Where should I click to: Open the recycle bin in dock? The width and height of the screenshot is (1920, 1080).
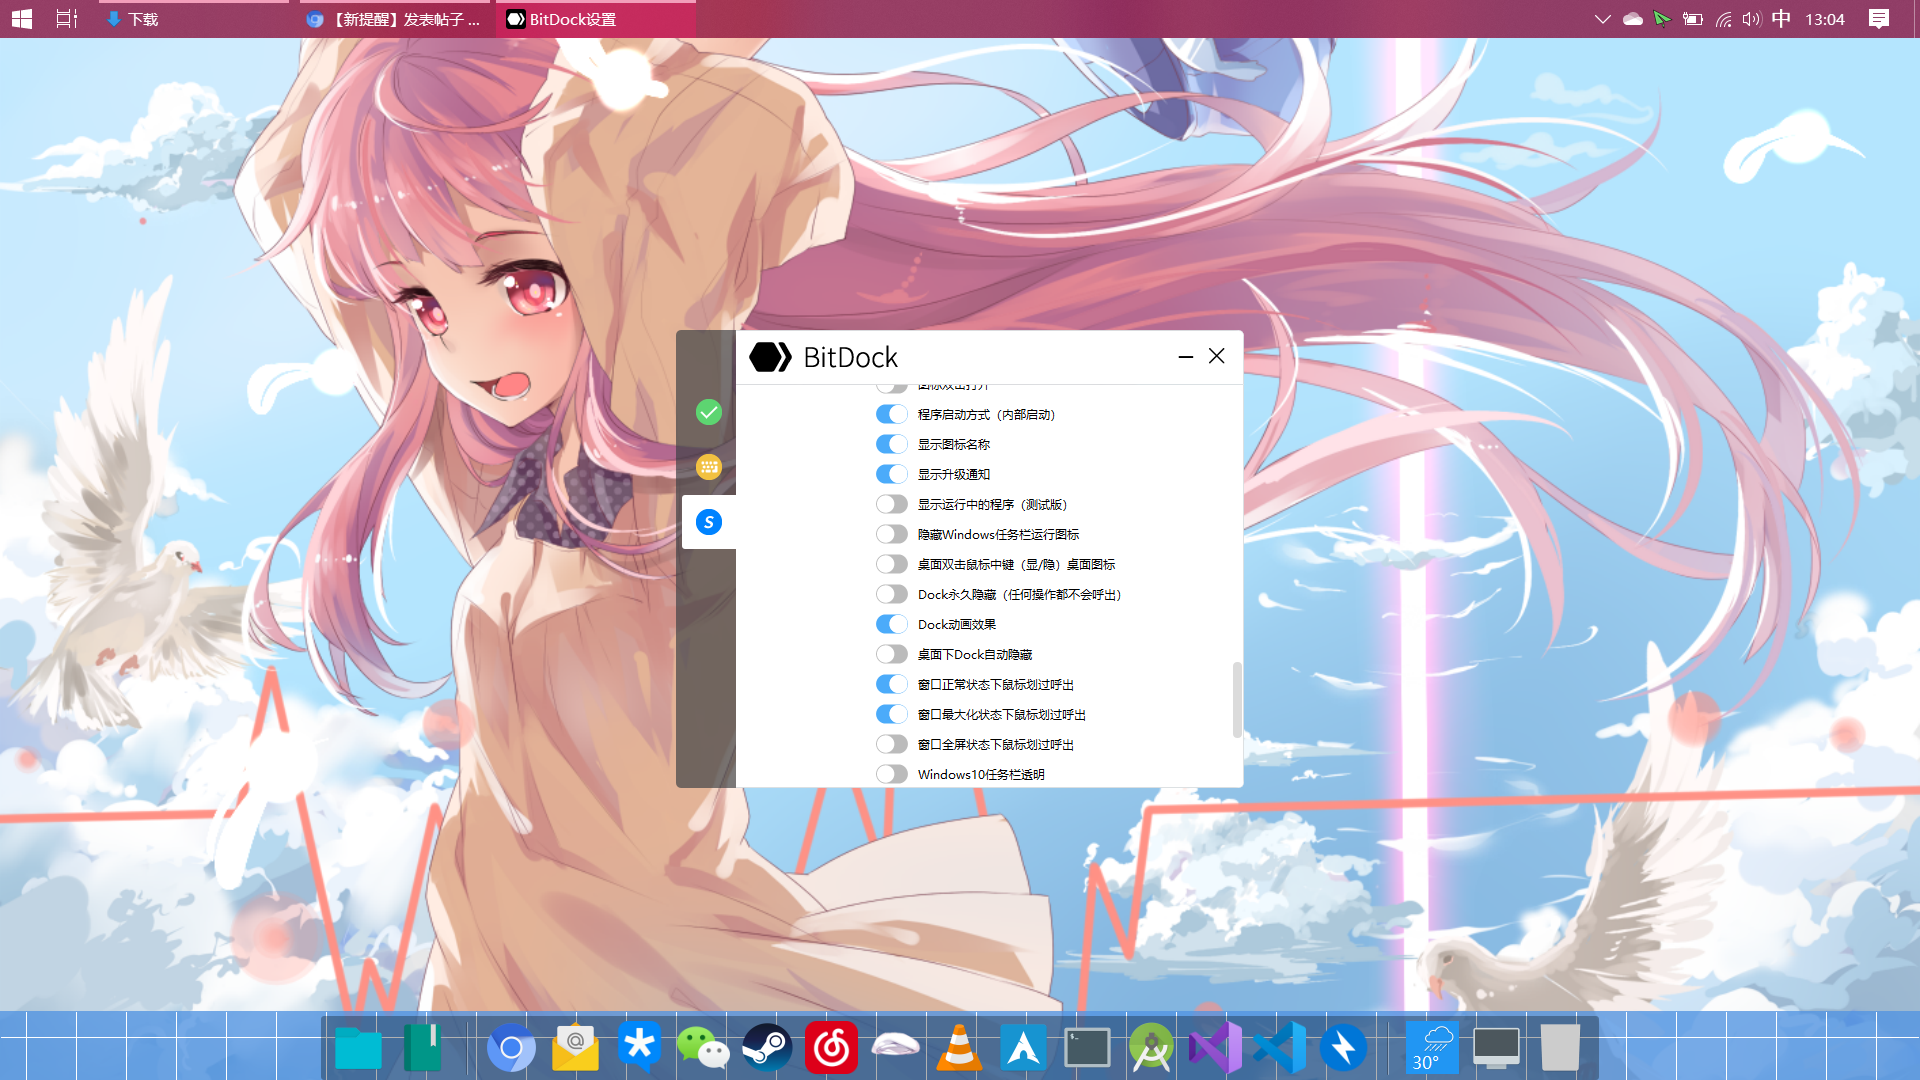[x=1559, y=1047]
